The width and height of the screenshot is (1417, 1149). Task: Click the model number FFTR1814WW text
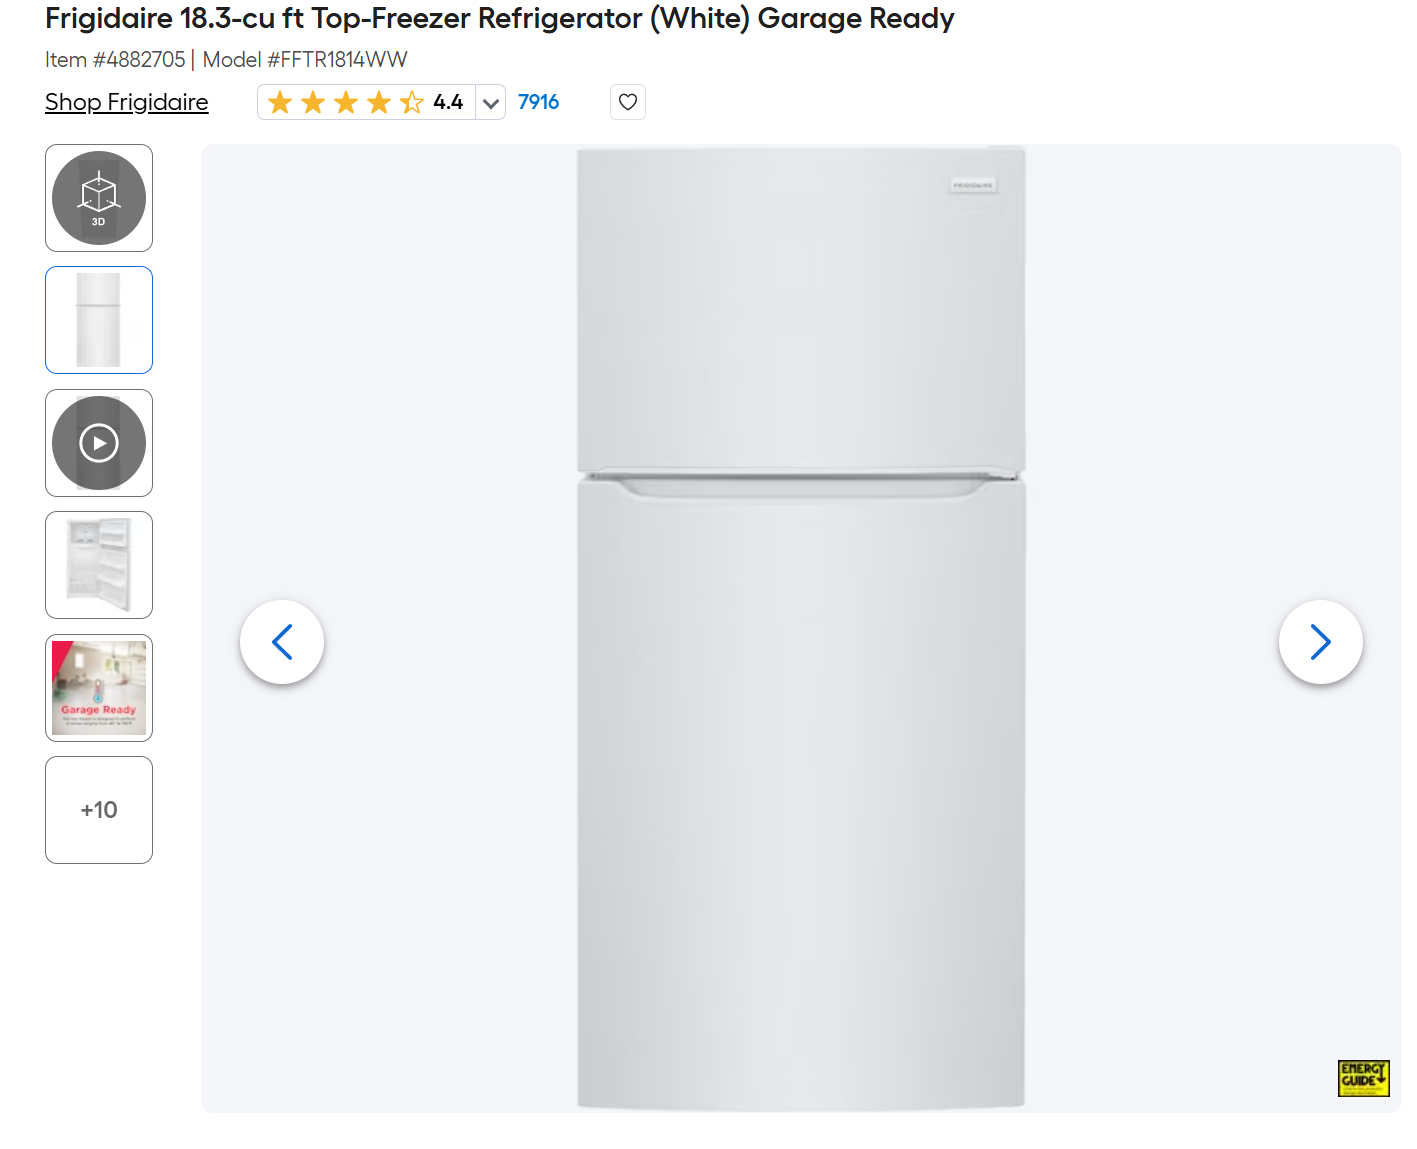(x=337, y=60)
